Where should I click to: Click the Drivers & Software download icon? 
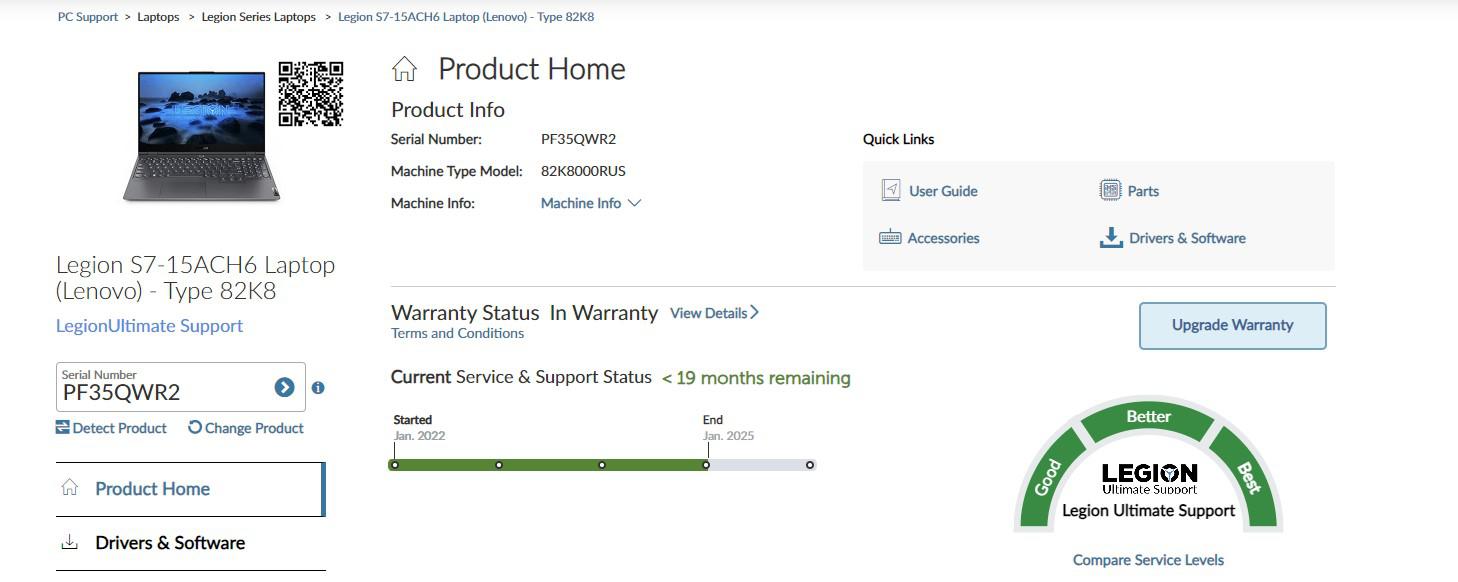(1110, 238)
